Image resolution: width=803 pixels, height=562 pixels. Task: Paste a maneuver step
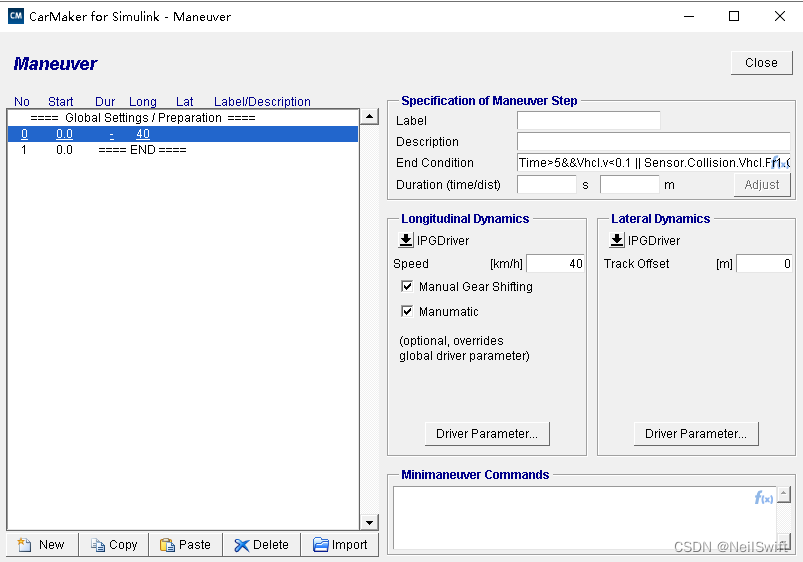point(185,545)
